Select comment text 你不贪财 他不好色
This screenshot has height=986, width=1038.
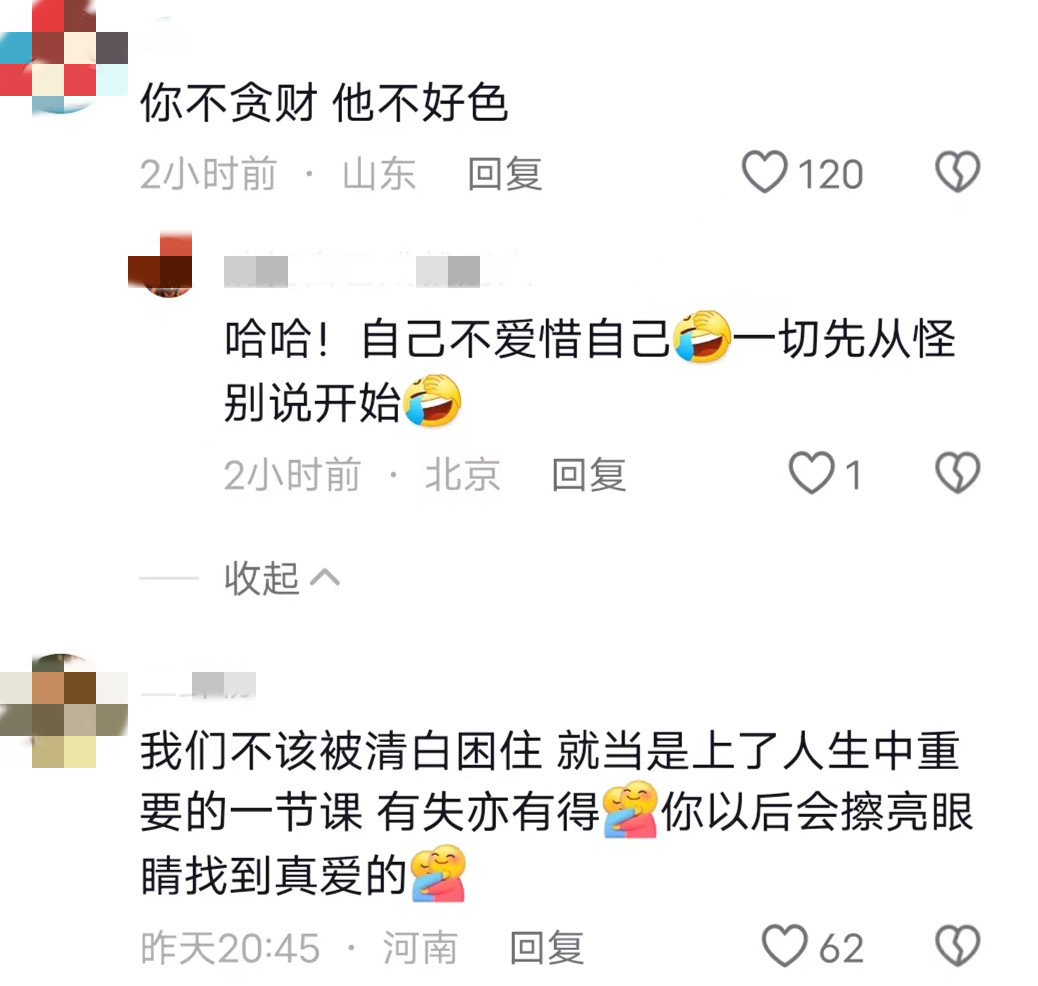click(x=324, y=103)
